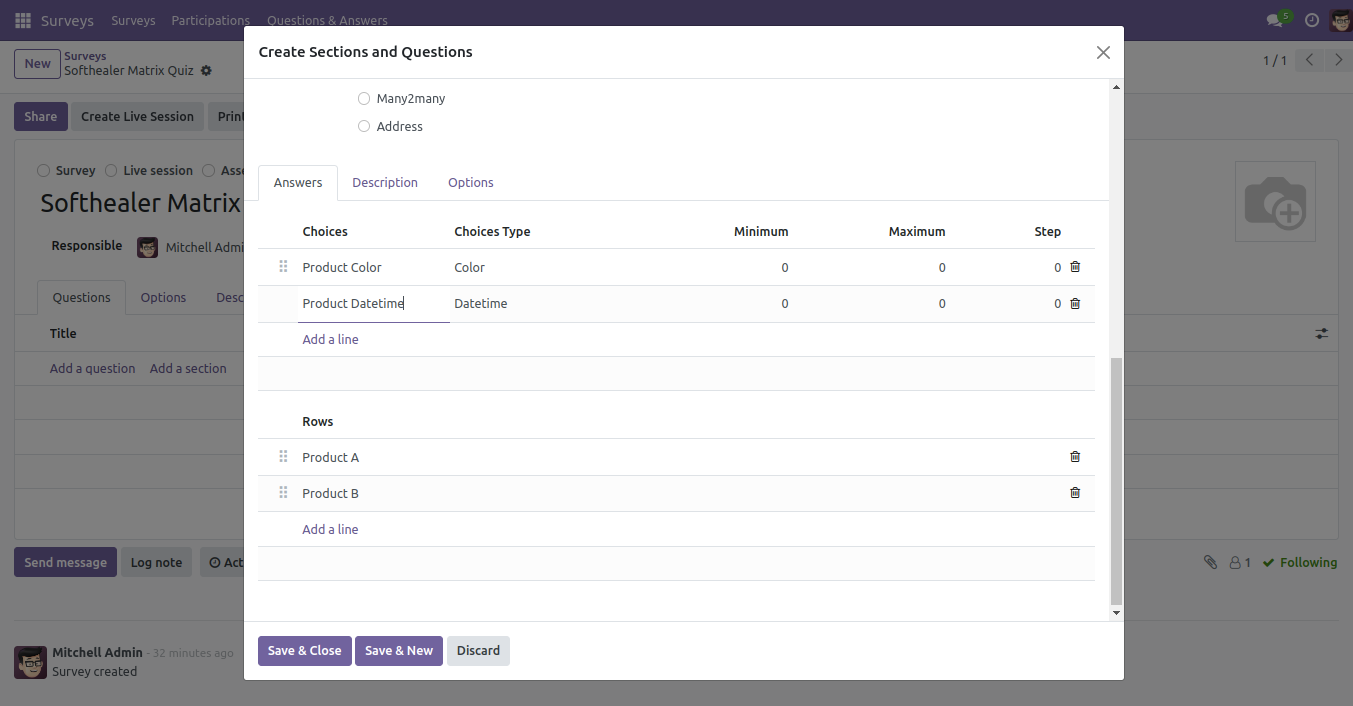Click the dialog vertical scrollbar thumb

coord(1117,482)
